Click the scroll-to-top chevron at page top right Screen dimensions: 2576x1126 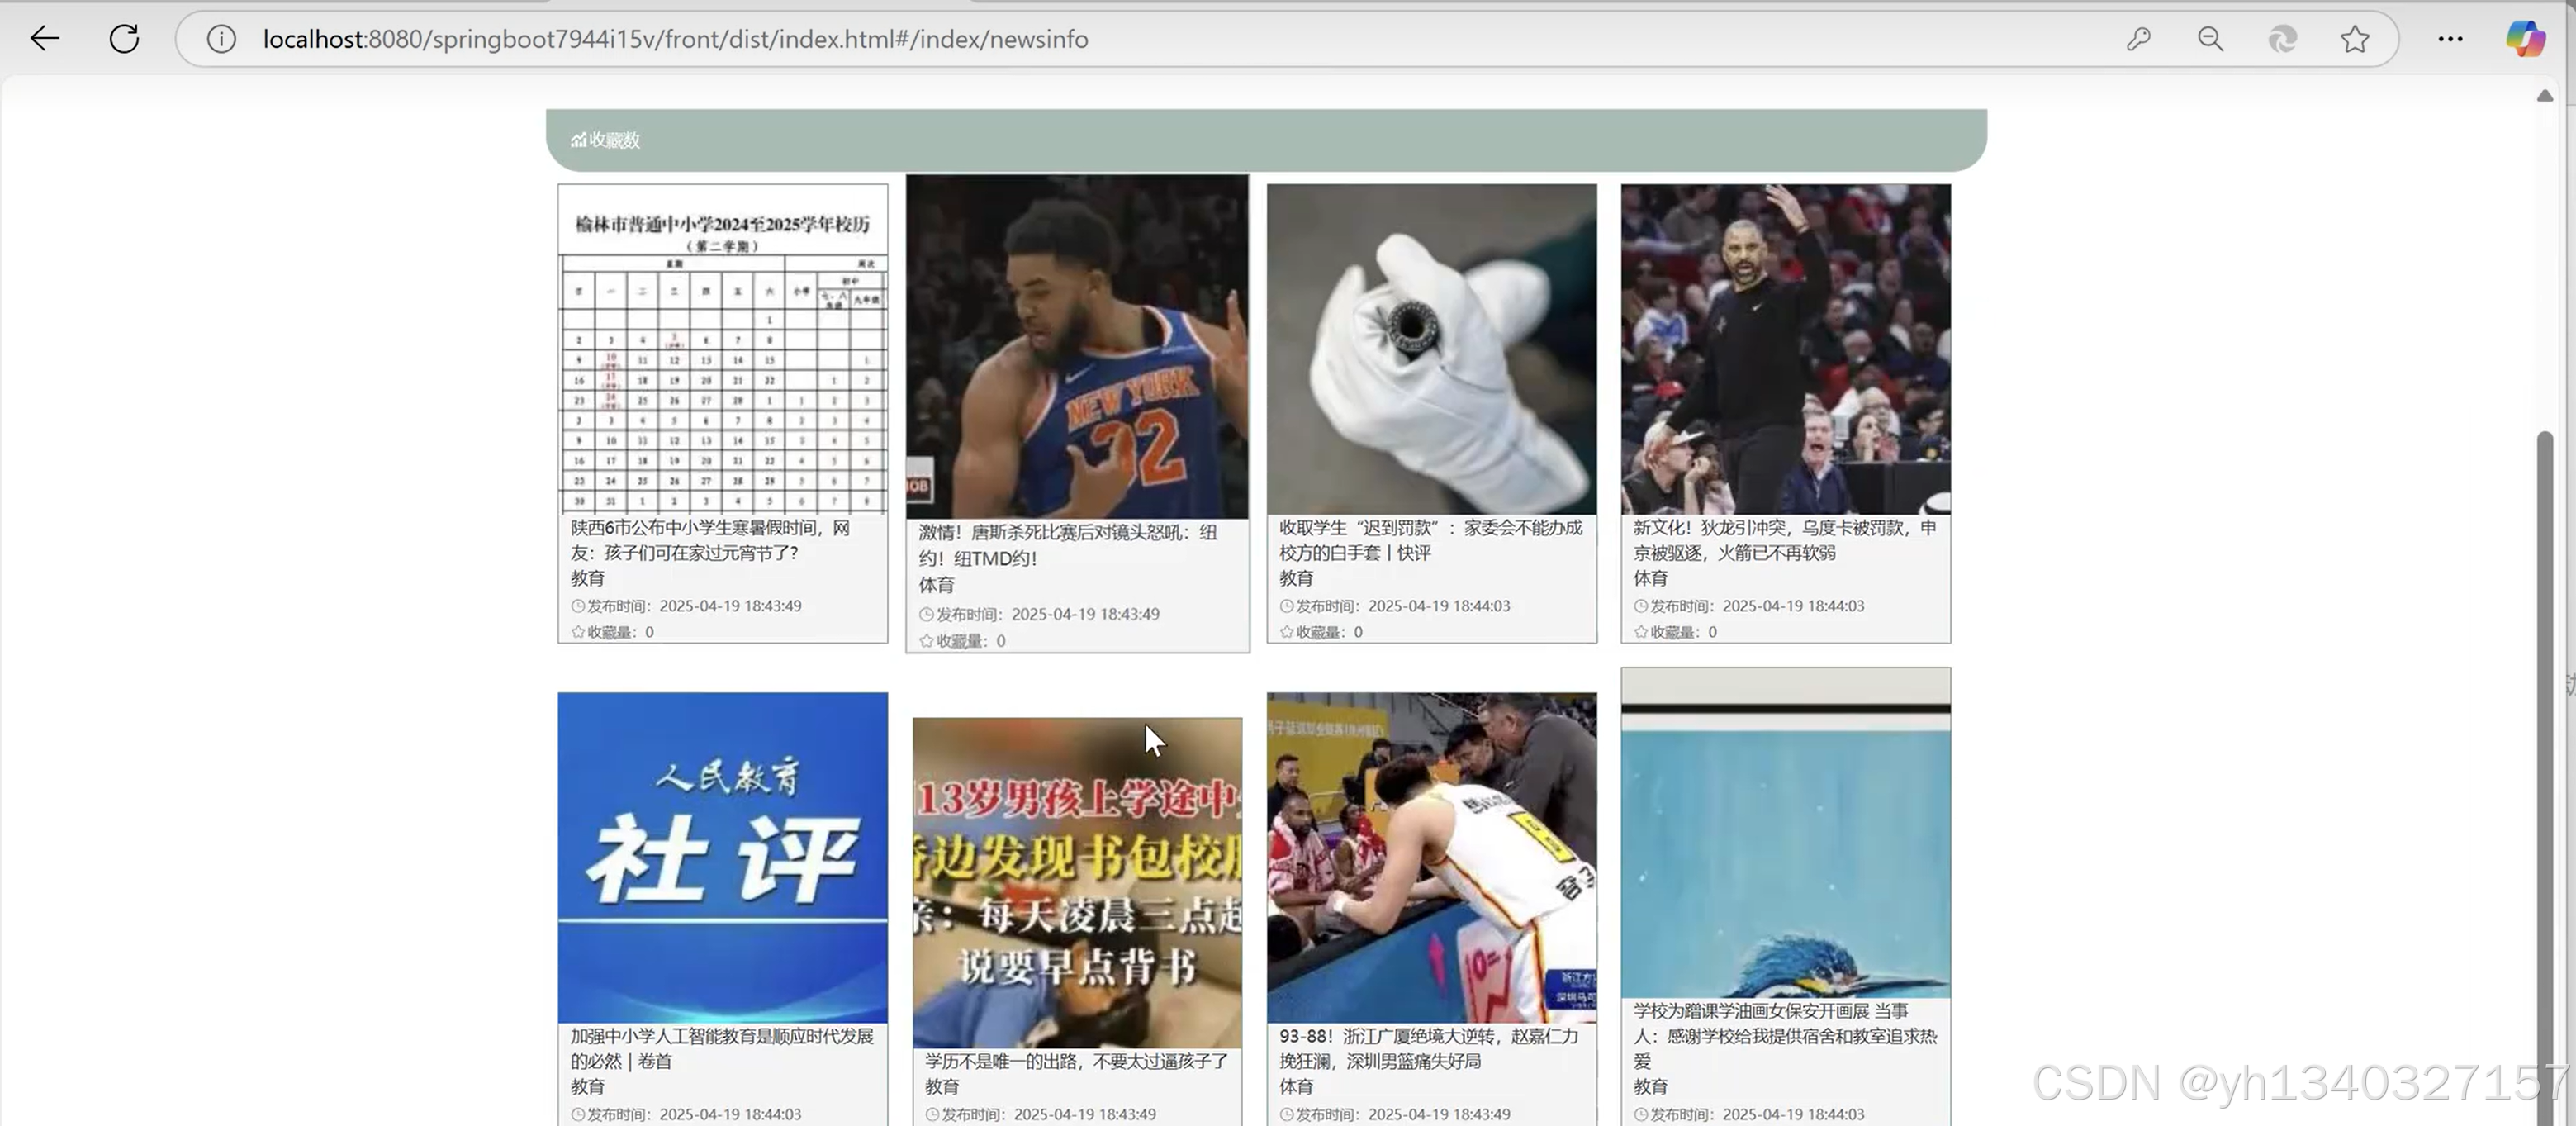pos(2545,95)
